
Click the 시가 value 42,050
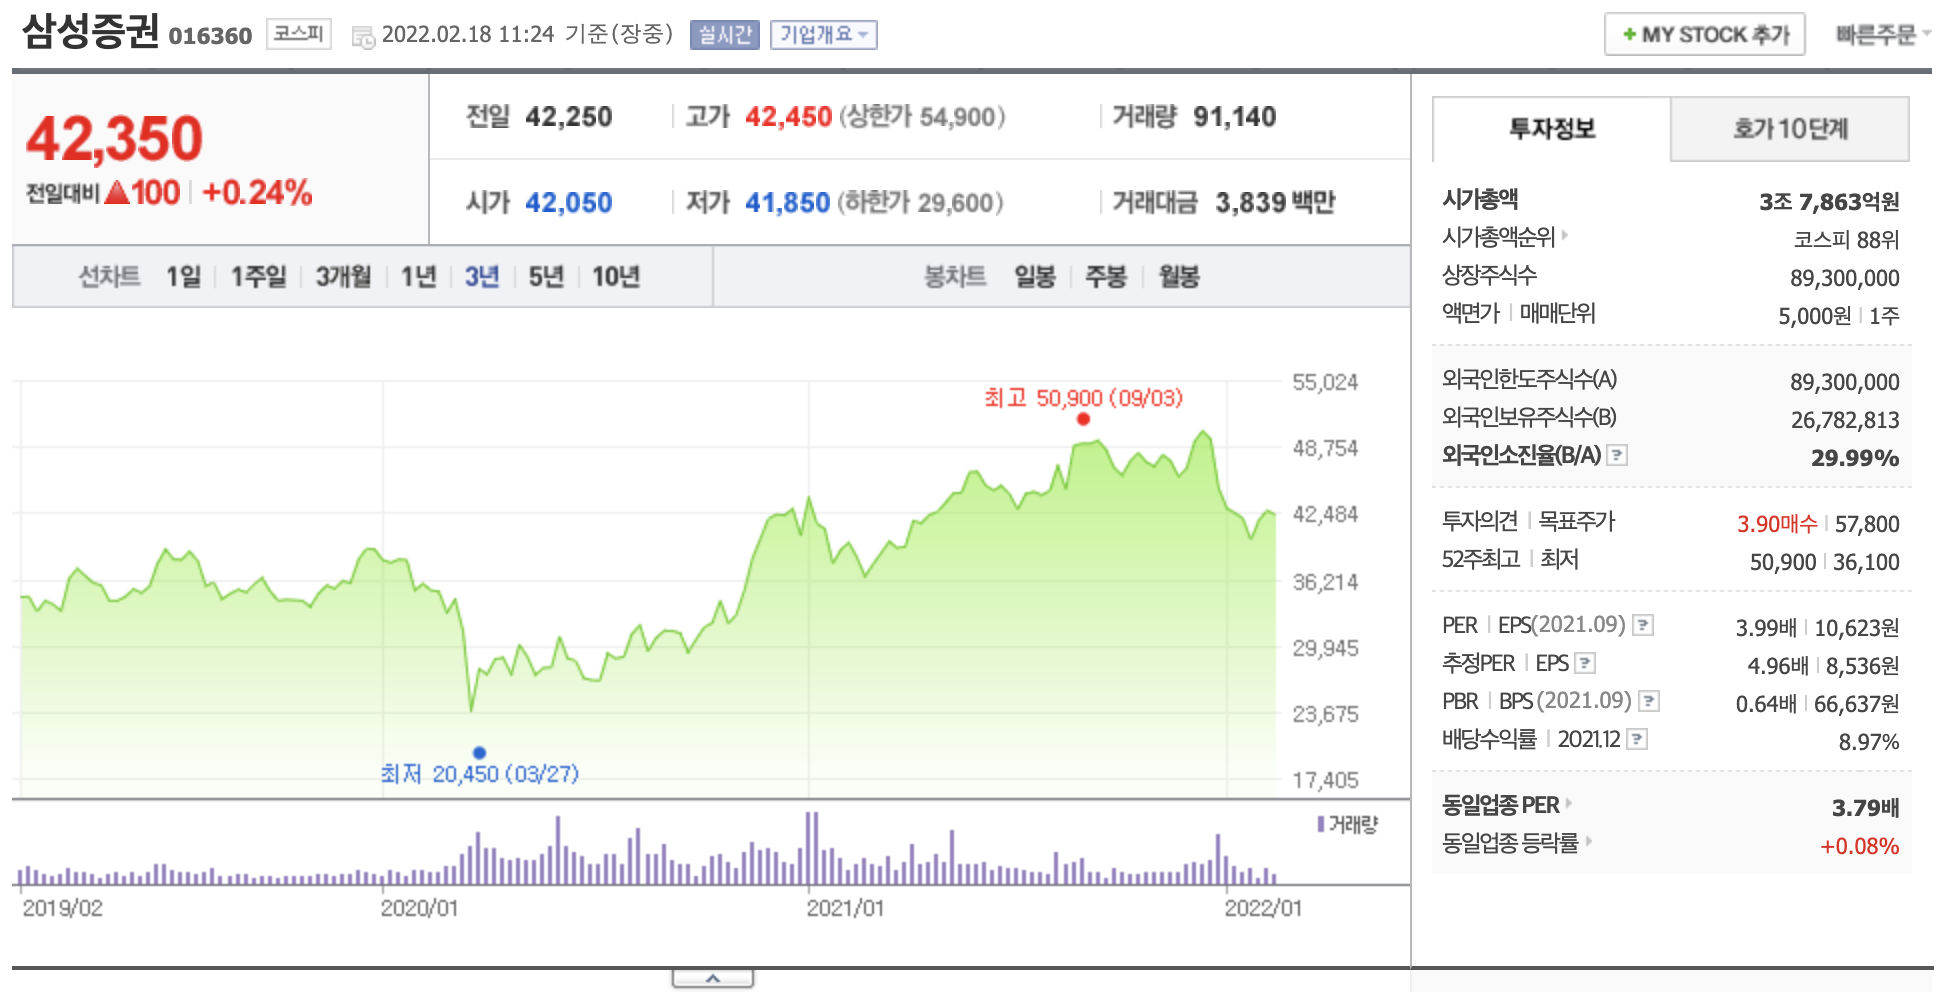pyautogui.click(x=568, y=203)
